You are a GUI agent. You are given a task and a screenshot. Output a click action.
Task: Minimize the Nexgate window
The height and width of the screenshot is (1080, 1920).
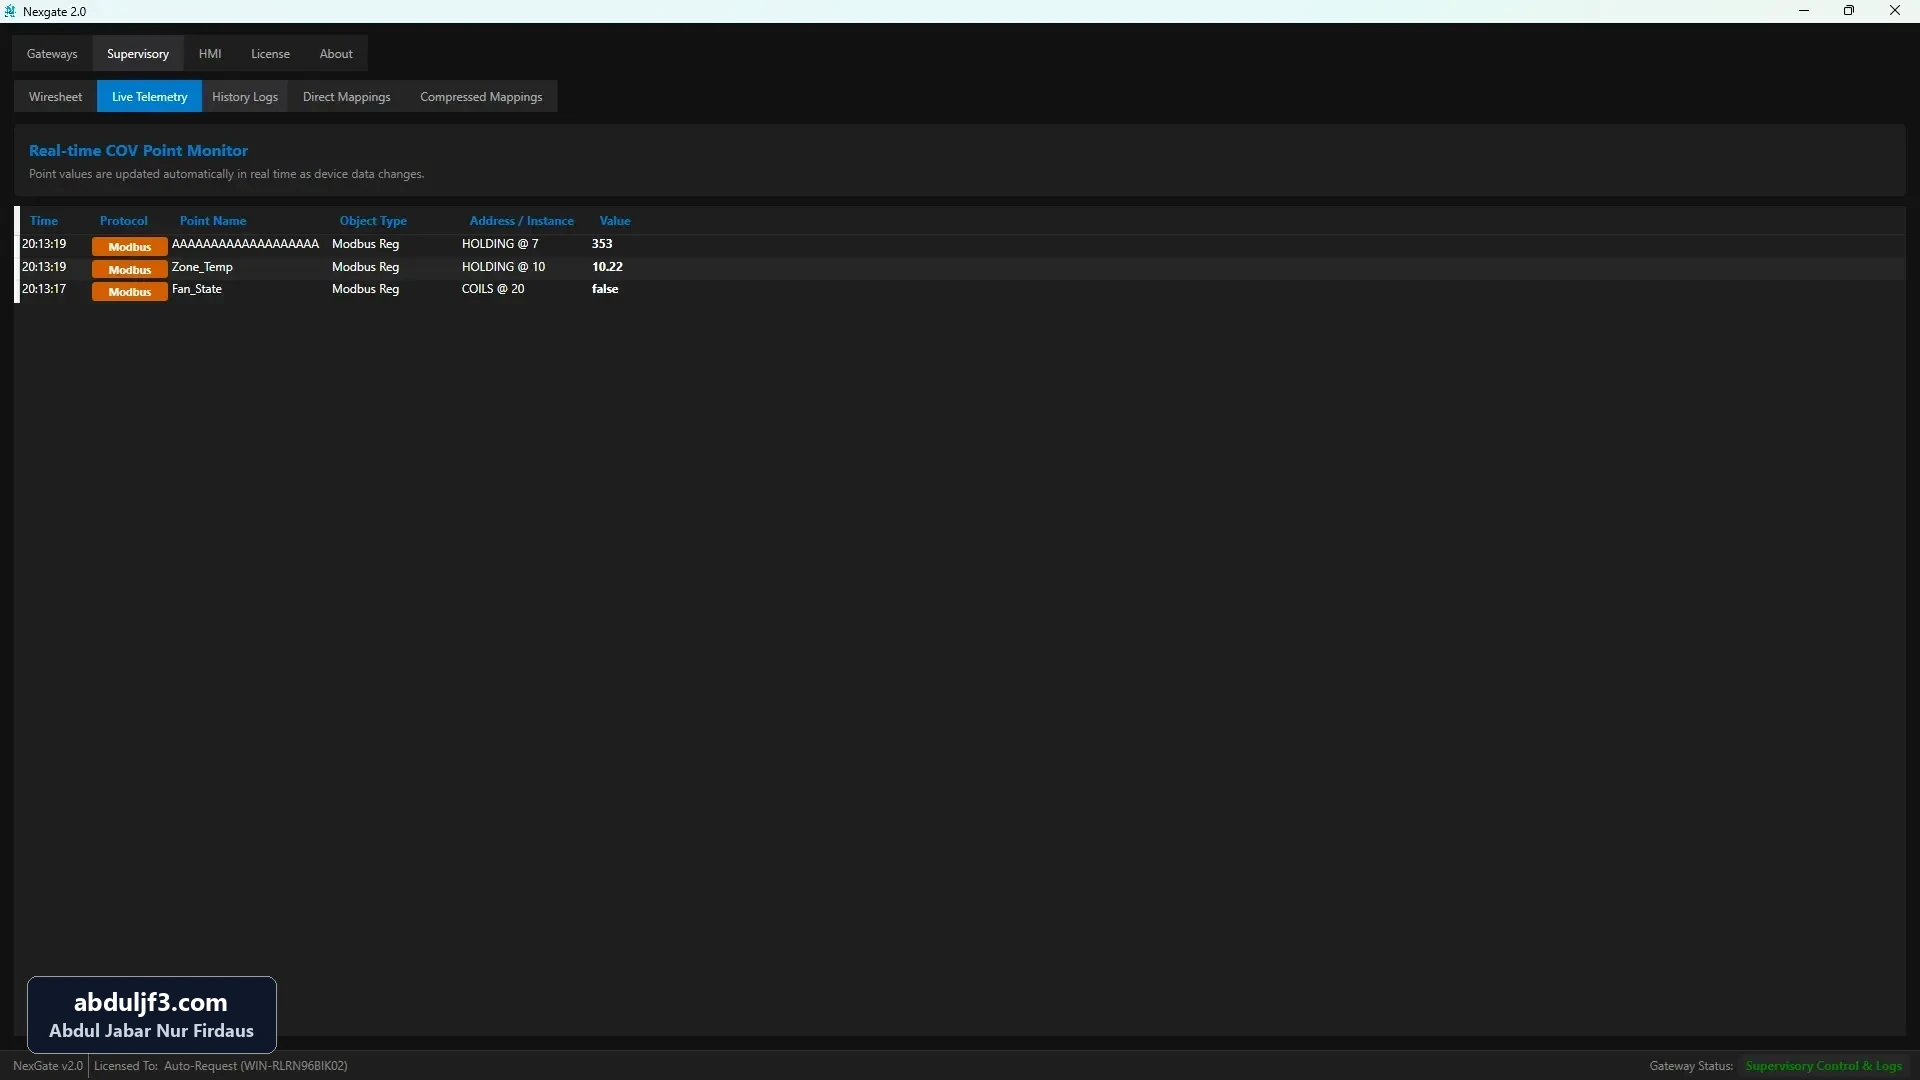(1804, 11)
